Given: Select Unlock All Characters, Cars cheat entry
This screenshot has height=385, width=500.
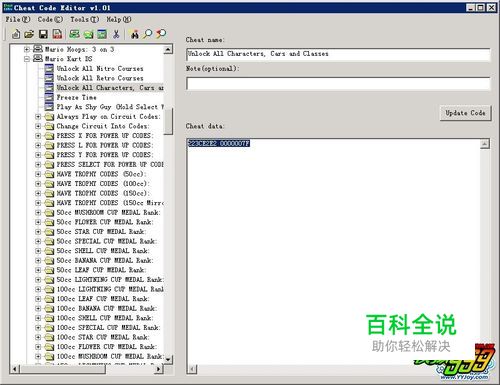Looking at the screenshot, I should tap(110, 88).
